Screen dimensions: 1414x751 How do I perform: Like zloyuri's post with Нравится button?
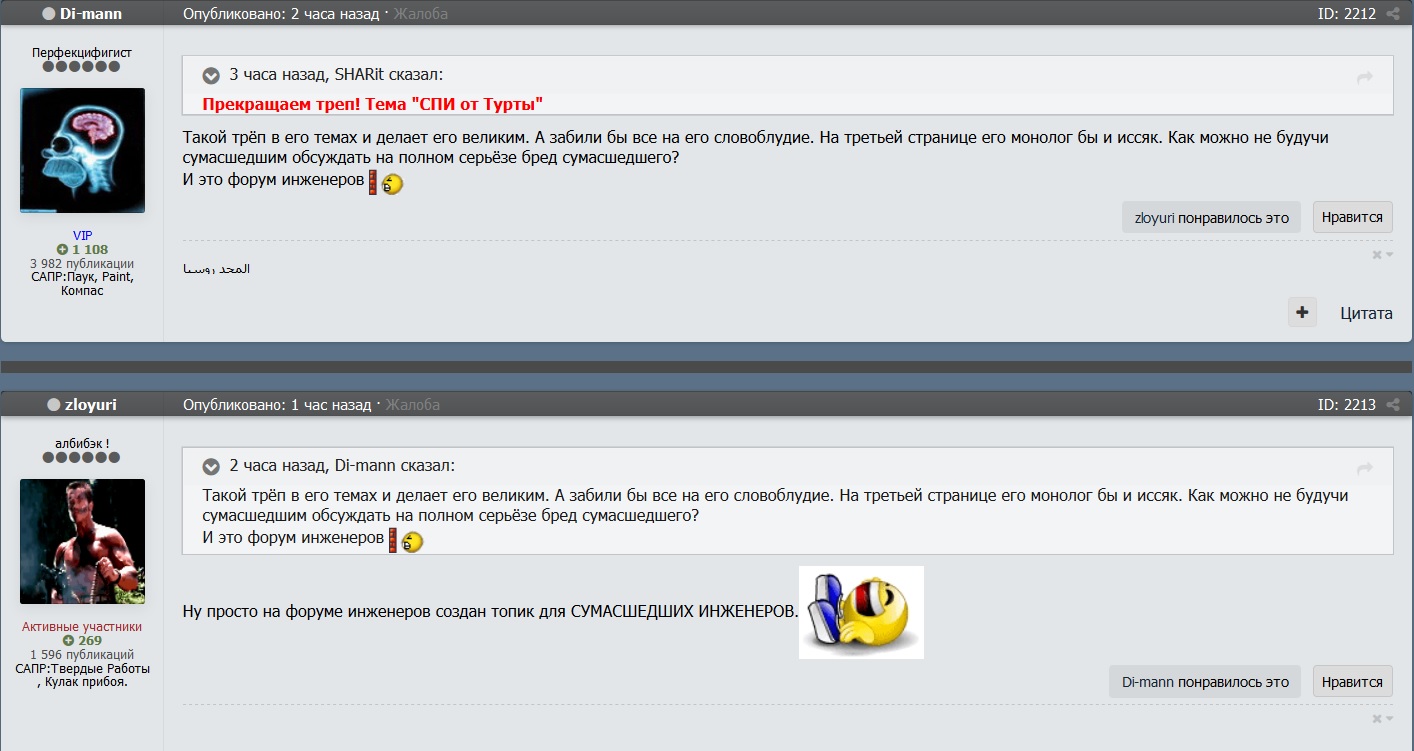pyautogui.click(x=1352, y=682)
